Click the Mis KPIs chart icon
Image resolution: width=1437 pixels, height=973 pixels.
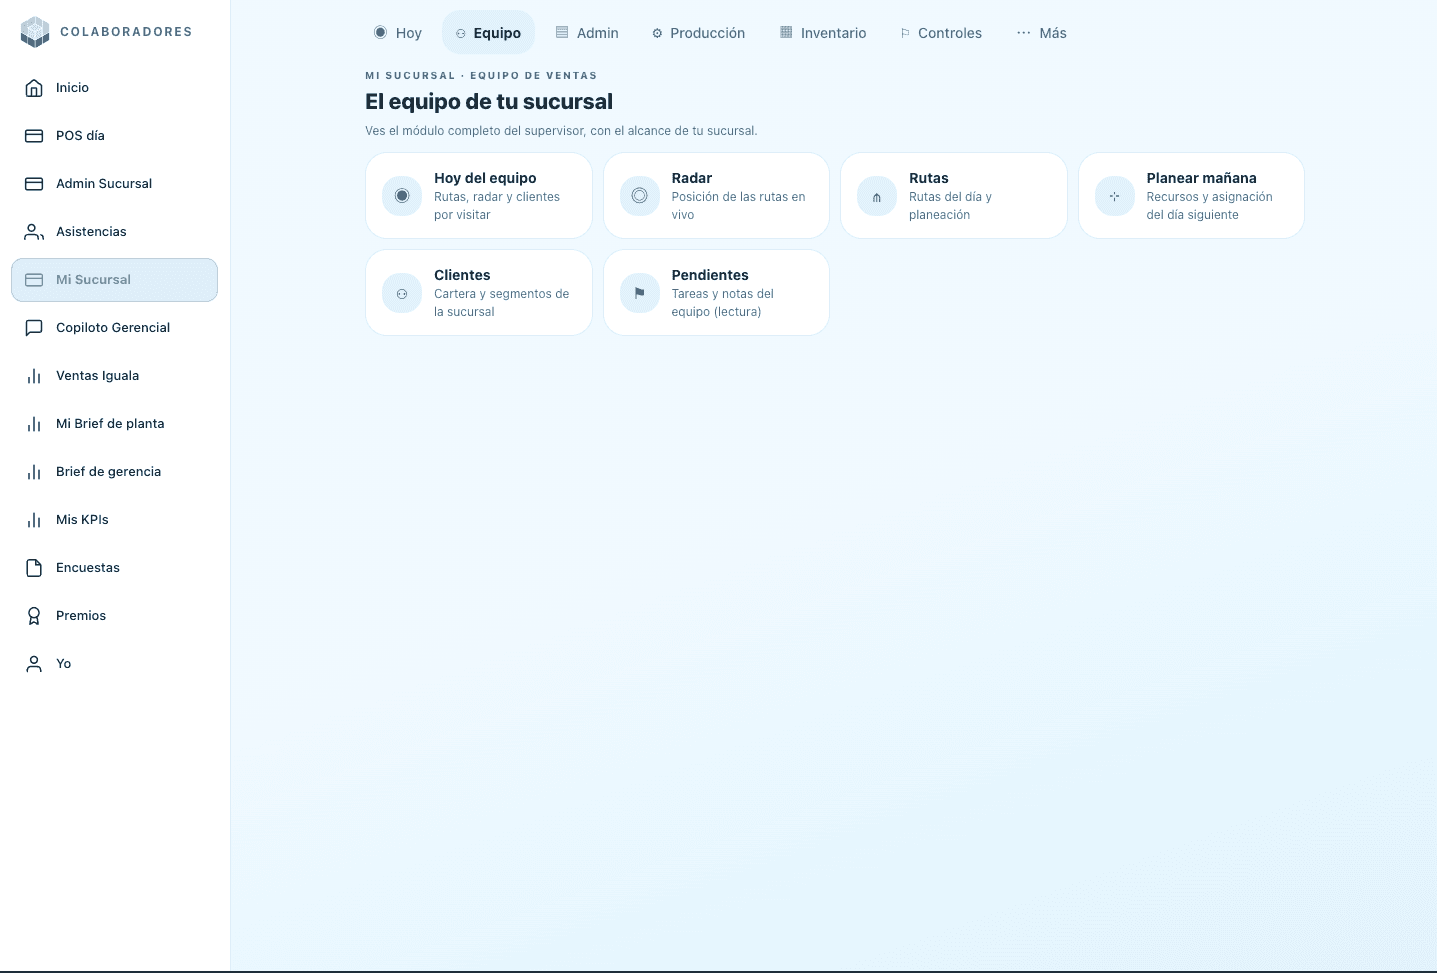coord(34,520)
